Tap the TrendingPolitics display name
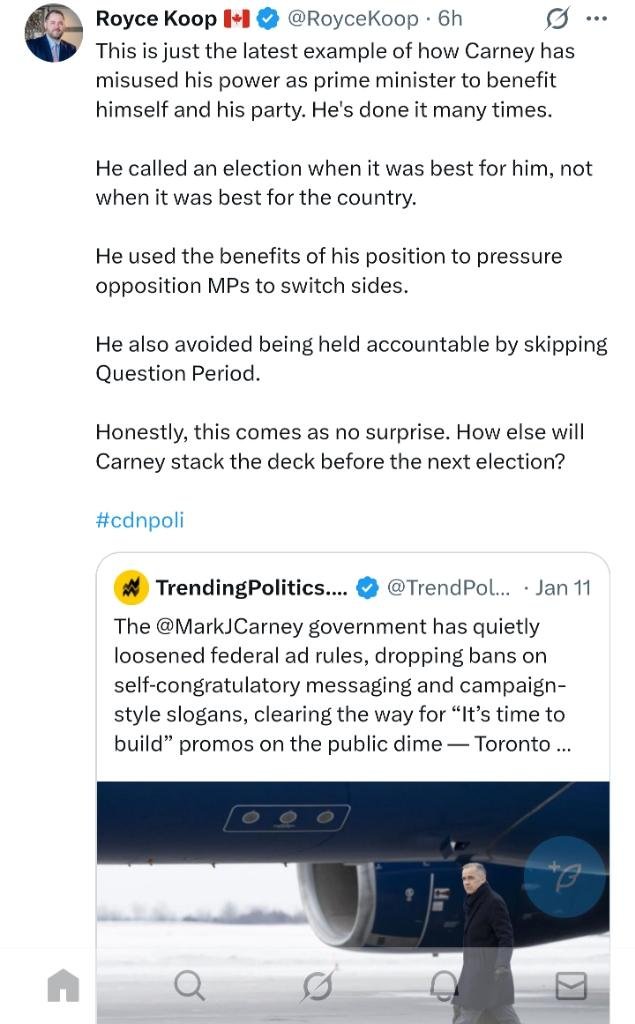This screenshot has width=635, height=1024. [x=251, y=588]
